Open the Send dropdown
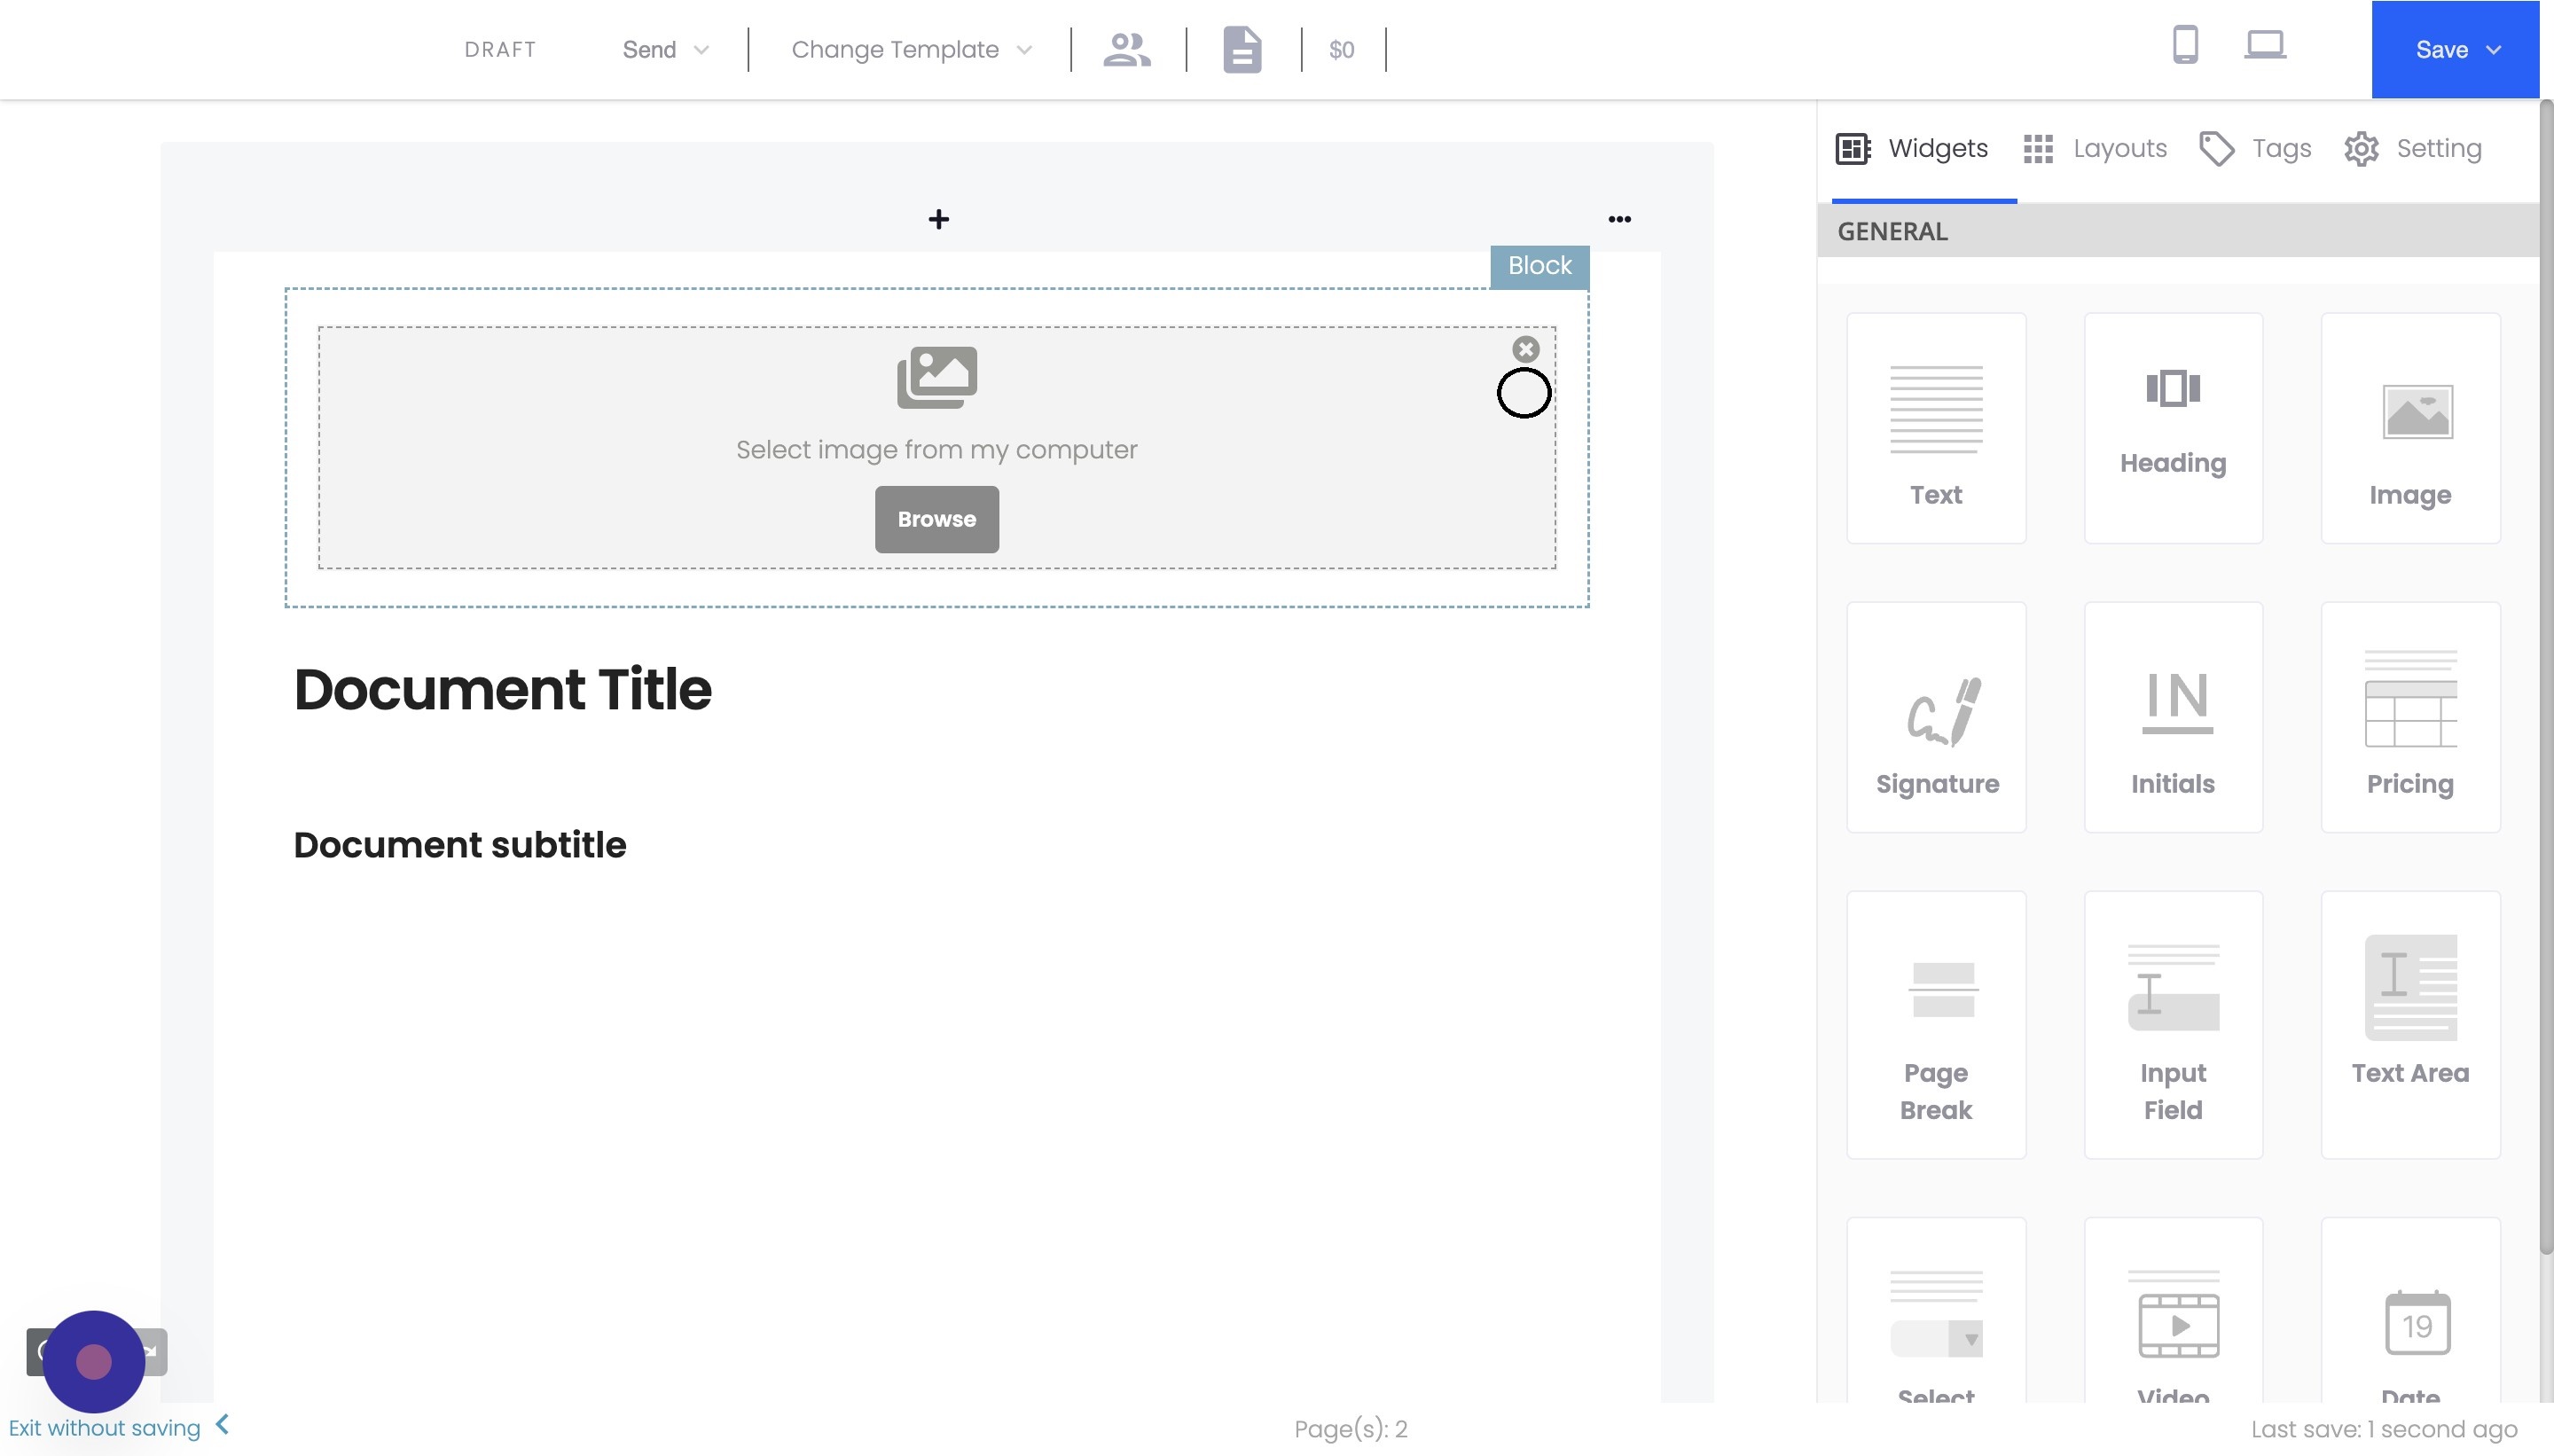 tap(665, 50)
